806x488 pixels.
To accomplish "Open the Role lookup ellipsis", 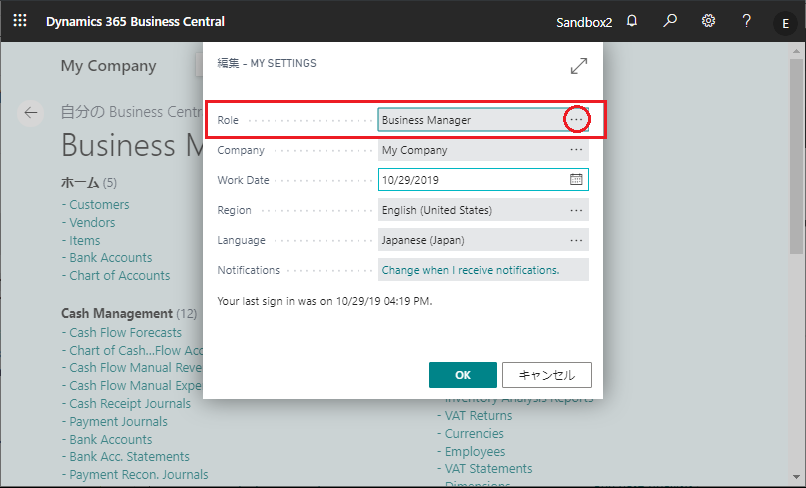I will coord(576,120).
